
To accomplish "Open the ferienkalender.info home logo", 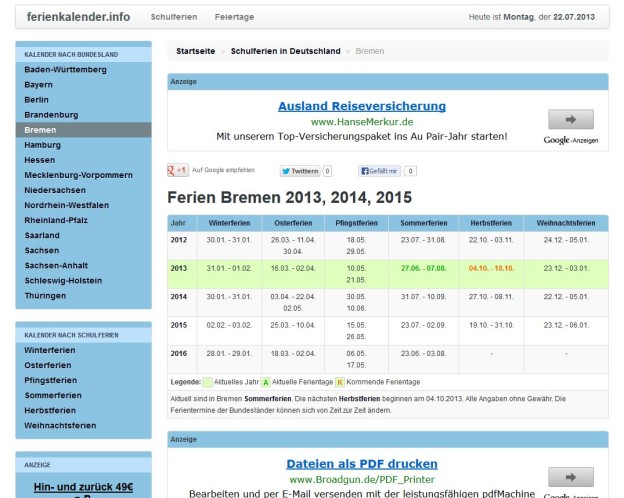I will [78, 17].
